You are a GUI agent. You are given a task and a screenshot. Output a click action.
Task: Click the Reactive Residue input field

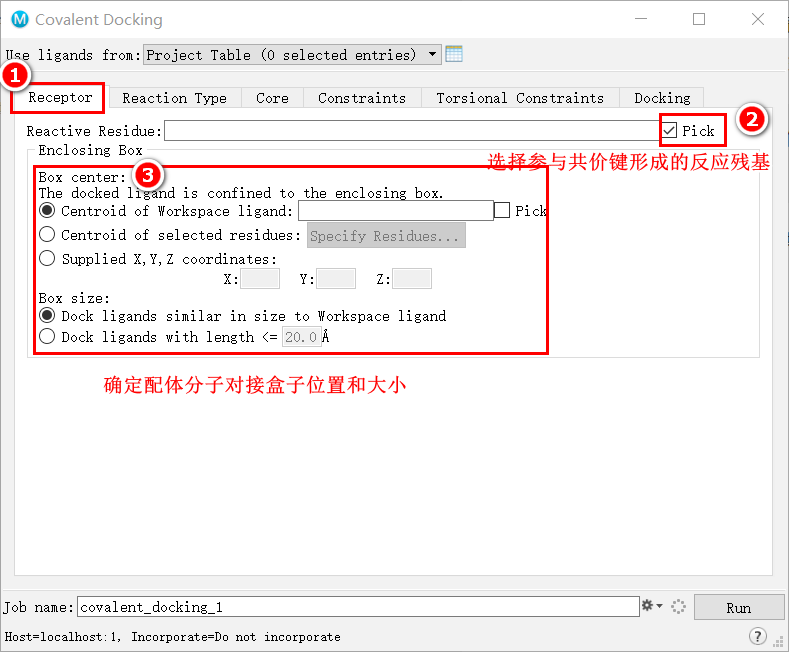pyautogui.click(x=412, y=130)
